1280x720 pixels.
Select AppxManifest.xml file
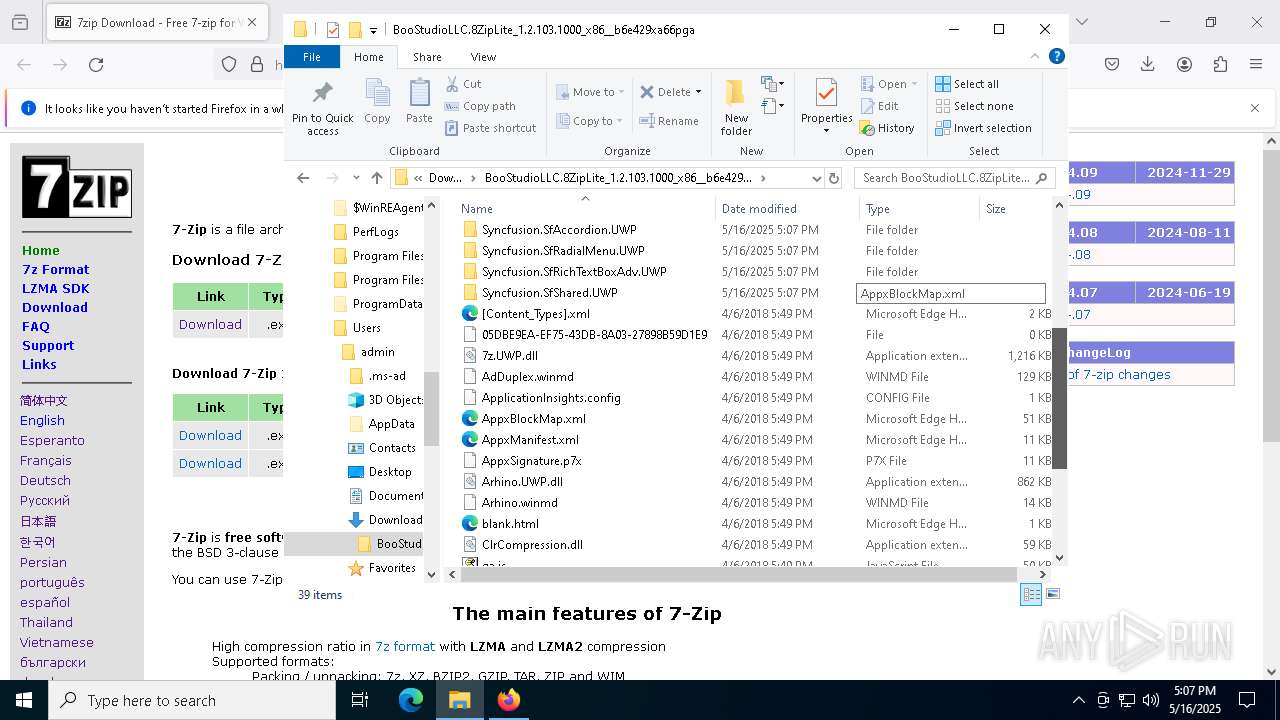[x=530, y=440]
